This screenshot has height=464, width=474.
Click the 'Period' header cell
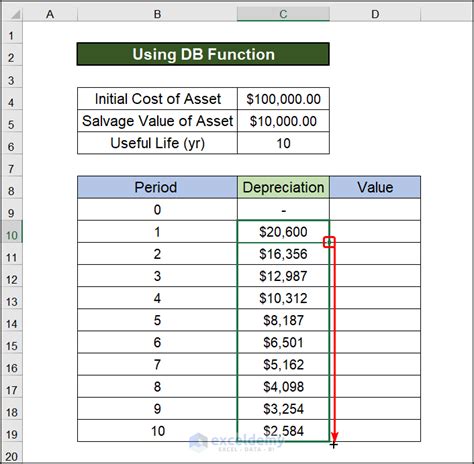157,187
